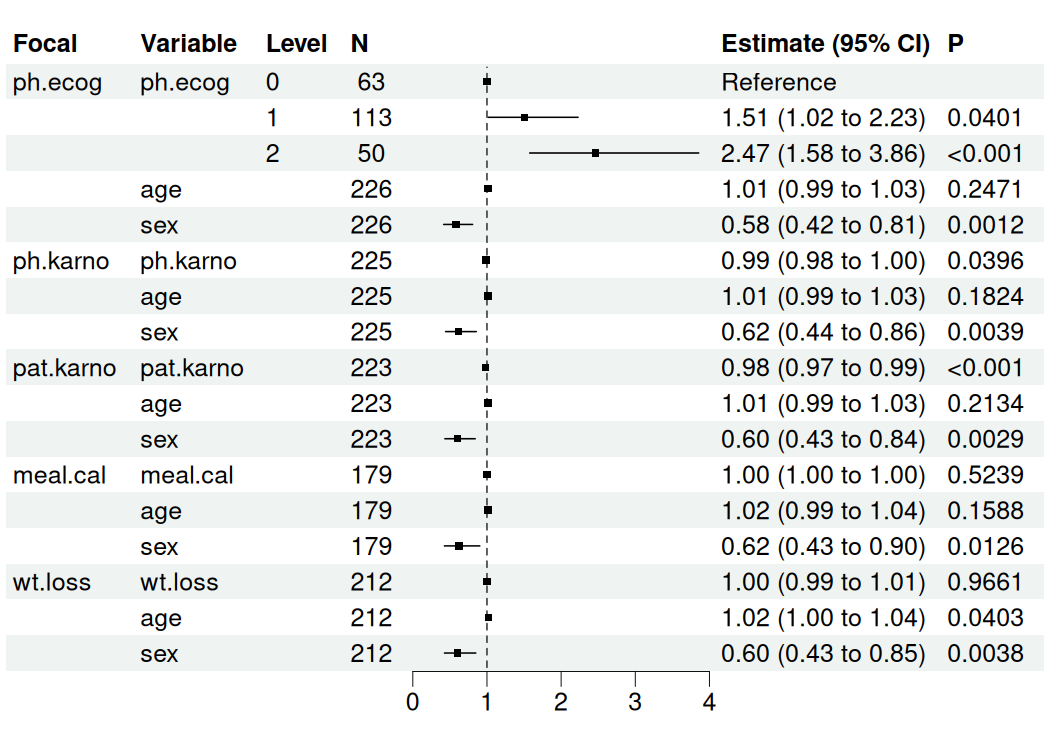Click the estimate 2.47 (1.58 to 3.86)
The image size is (1050, 750).
[824, 154]
